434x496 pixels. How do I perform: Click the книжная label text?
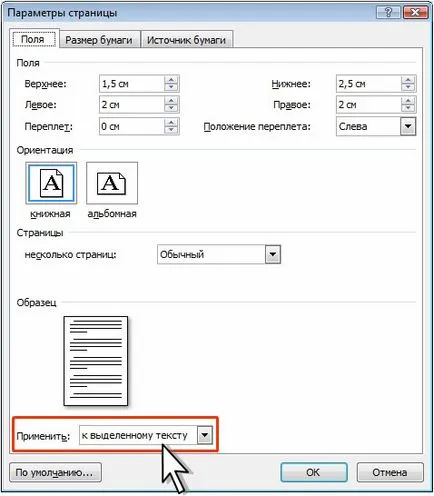click(x=50, y=214)
